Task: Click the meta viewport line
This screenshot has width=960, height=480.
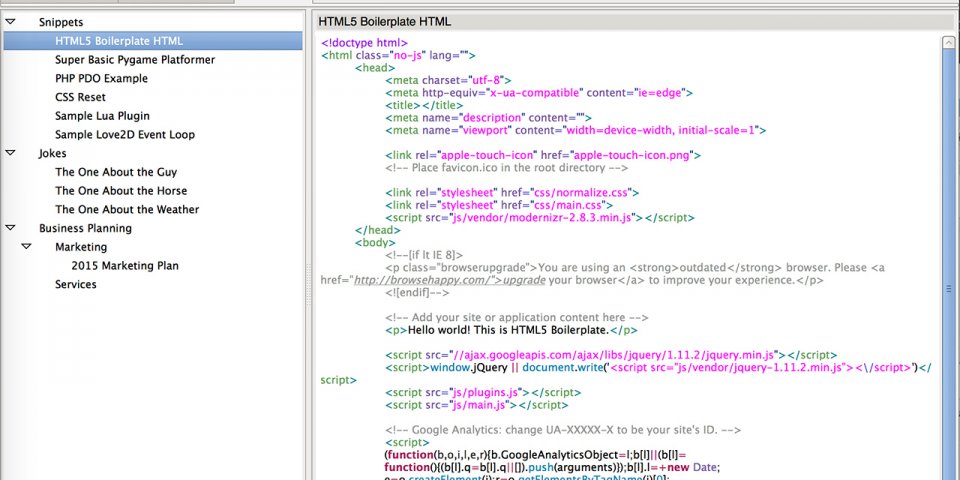Action: tap(576, 130)
